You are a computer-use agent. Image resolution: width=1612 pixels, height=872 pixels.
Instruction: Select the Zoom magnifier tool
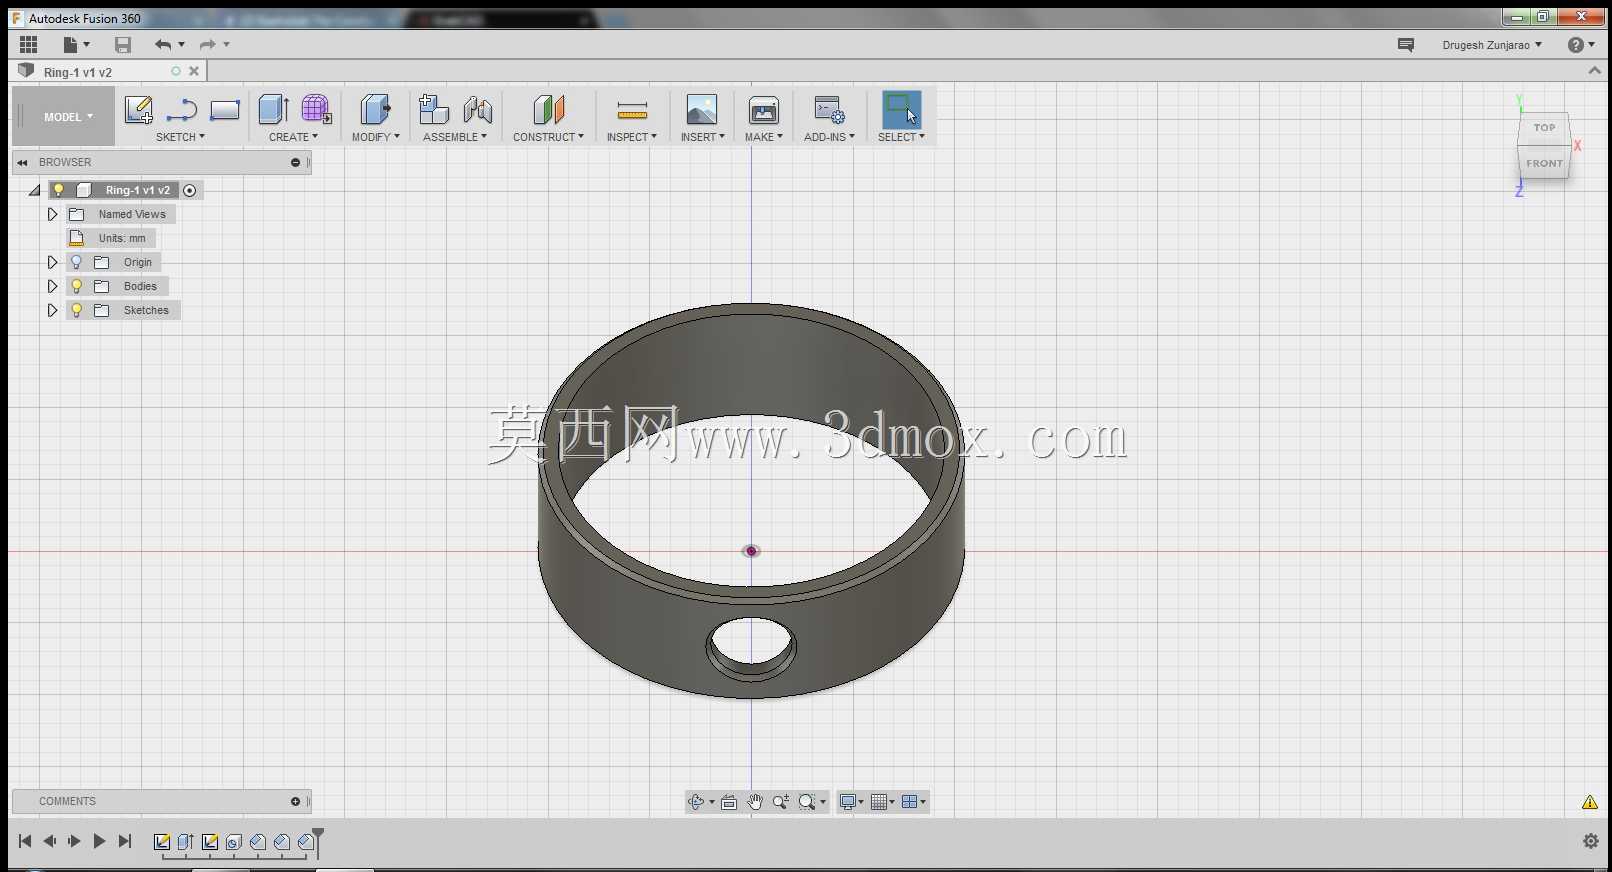[x=780, y=802]
